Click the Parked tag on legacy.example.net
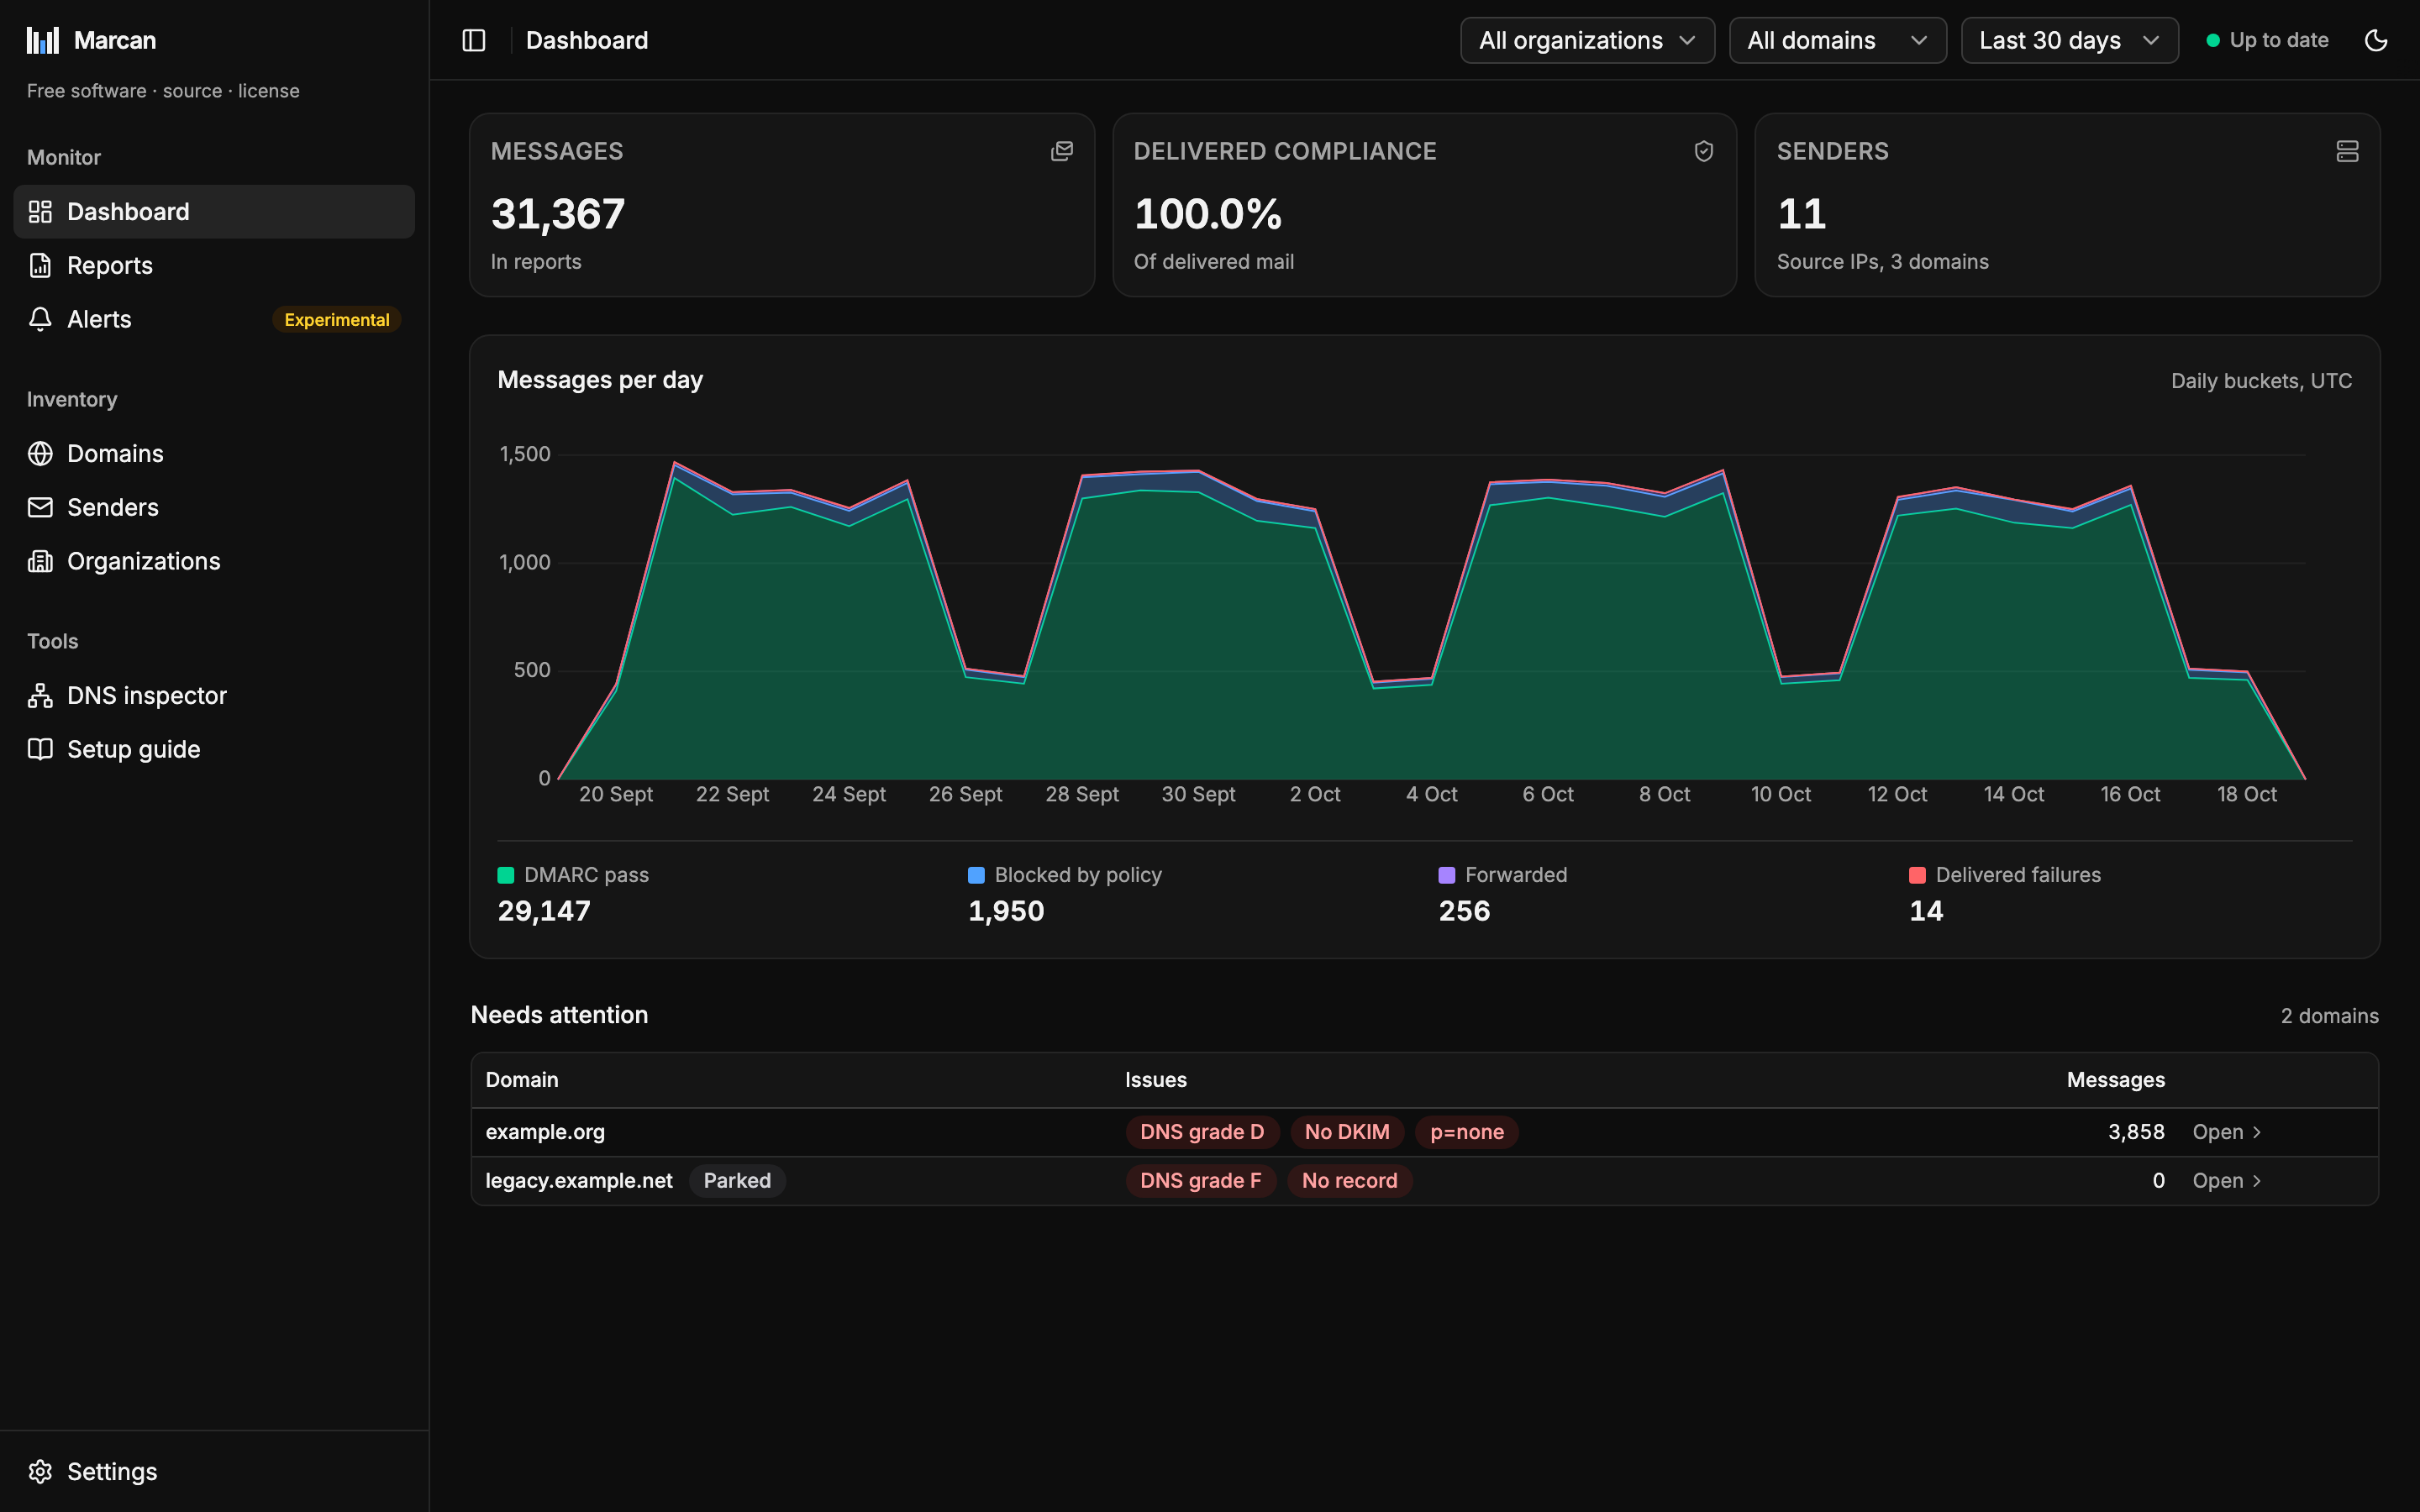Viewport: 2420px width, 1512px height. tap(737, 1181)
